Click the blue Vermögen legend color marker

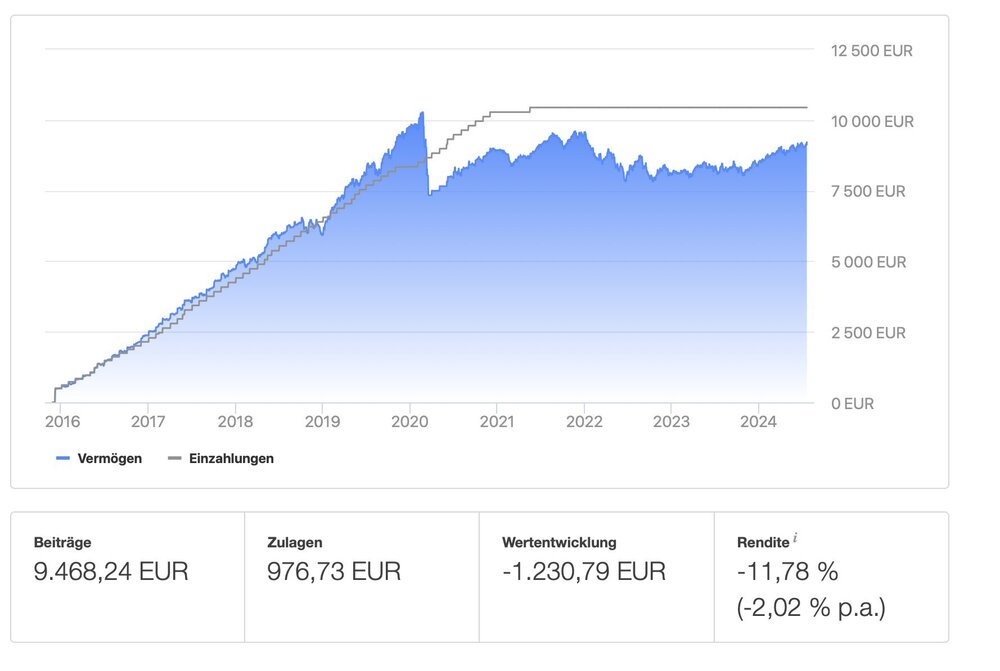click(x=62, y=459)
